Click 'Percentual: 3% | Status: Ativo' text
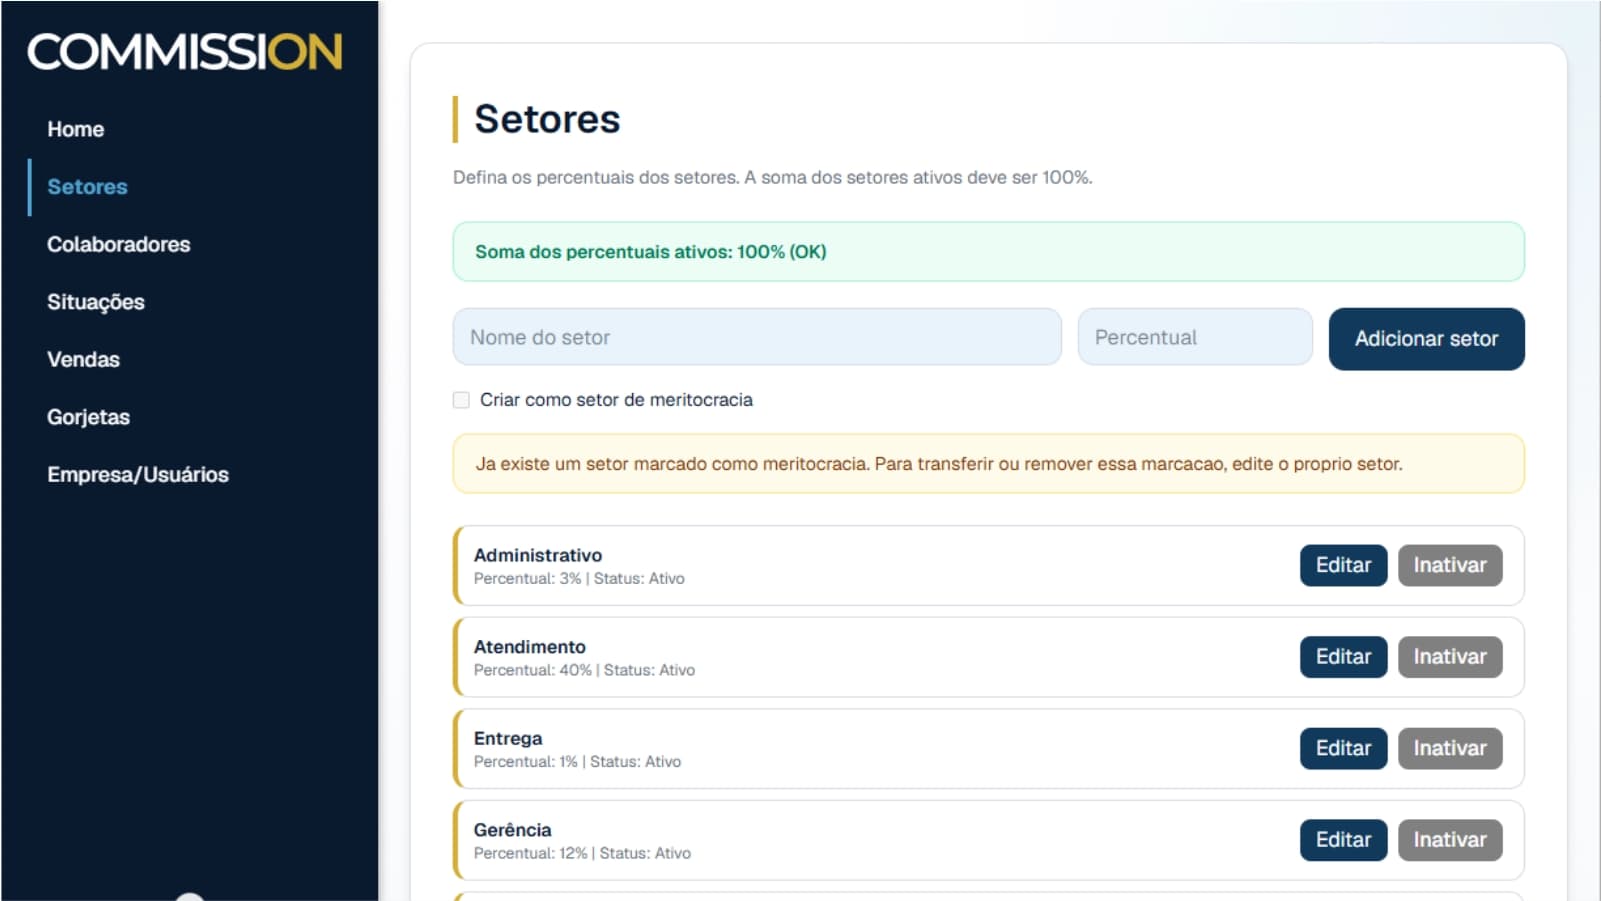The width and height of the screenshot is (1601, 901). [x=579, y=579]
